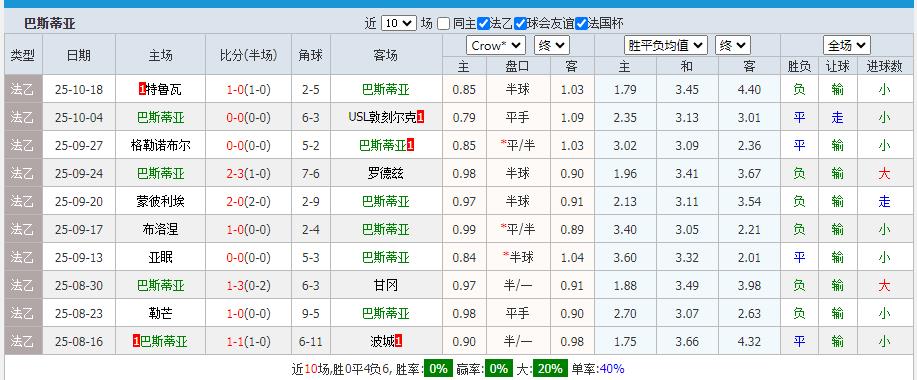Click the red card badge beside USL敦刻尔克

420,118
